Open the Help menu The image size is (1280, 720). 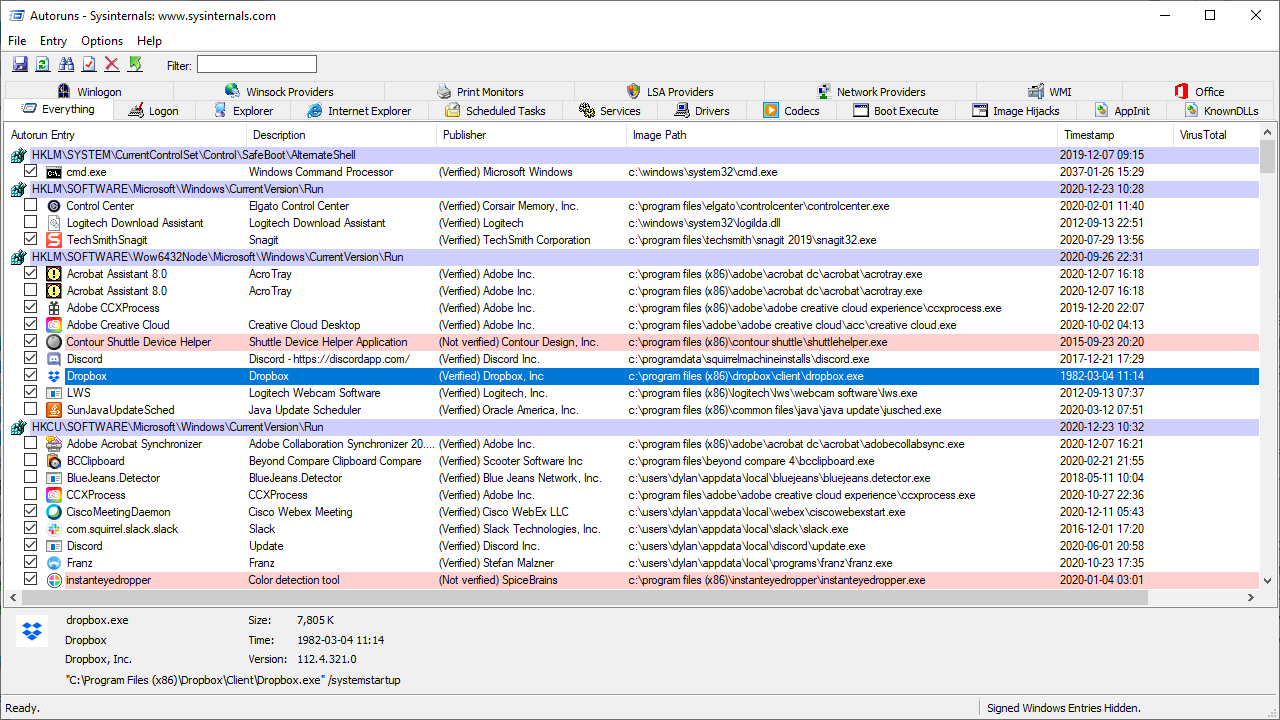(x=149, y=41)
